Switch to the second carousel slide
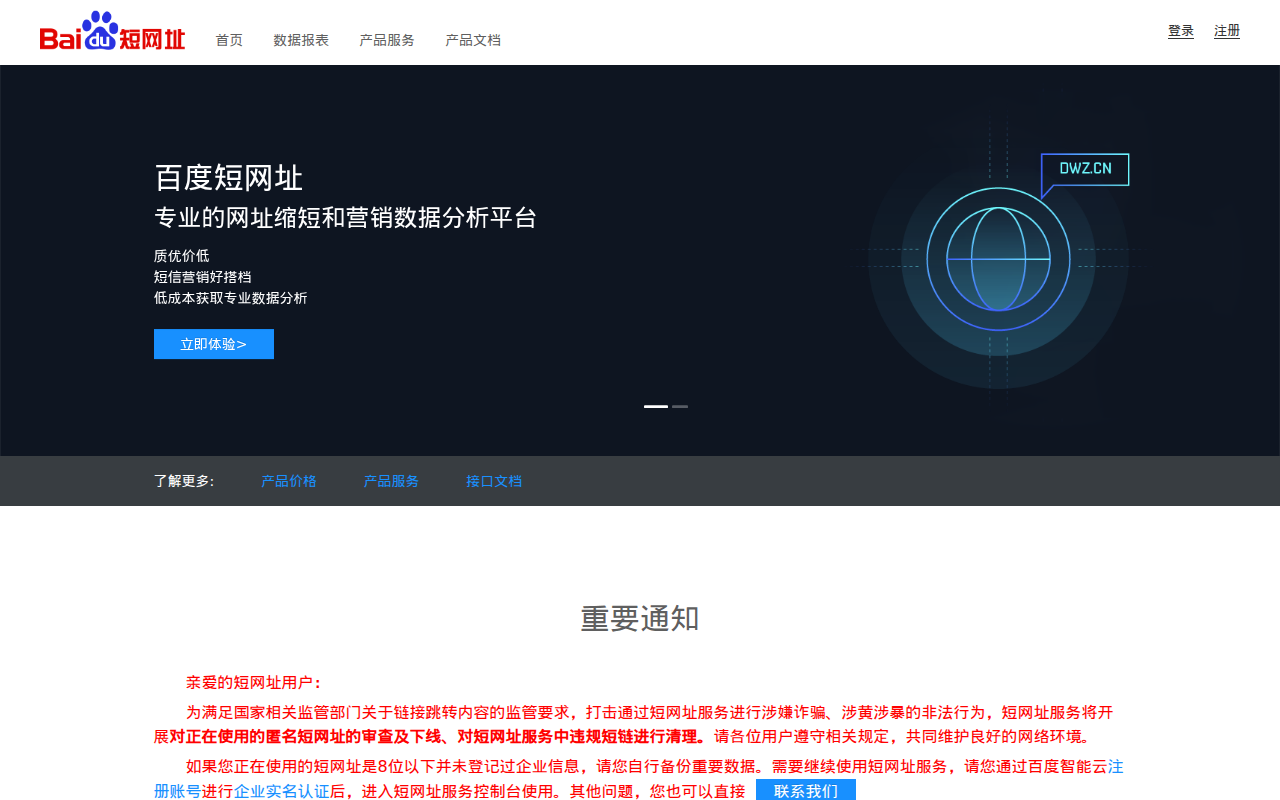Image resolution: width=1280 pixels, height=800 pixels. (x=681, y=407)
